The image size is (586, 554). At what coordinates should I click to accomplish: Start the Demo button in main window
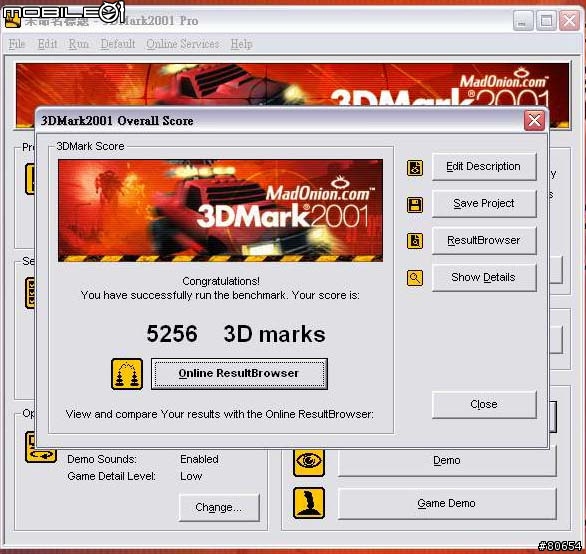[447, 461]
